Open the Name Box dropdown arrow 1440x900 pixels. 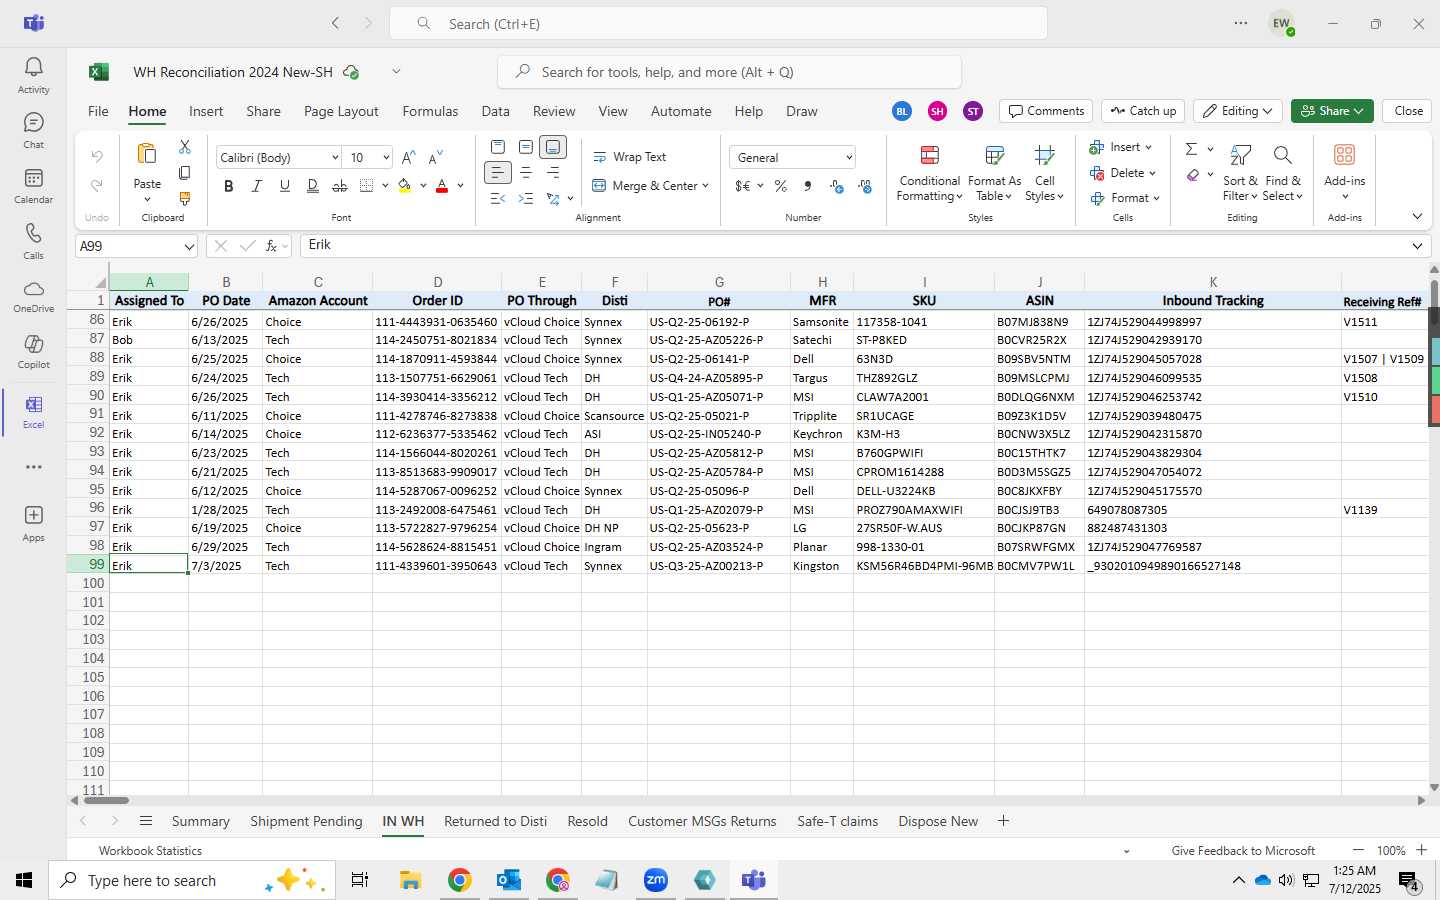tap(188, 246)
